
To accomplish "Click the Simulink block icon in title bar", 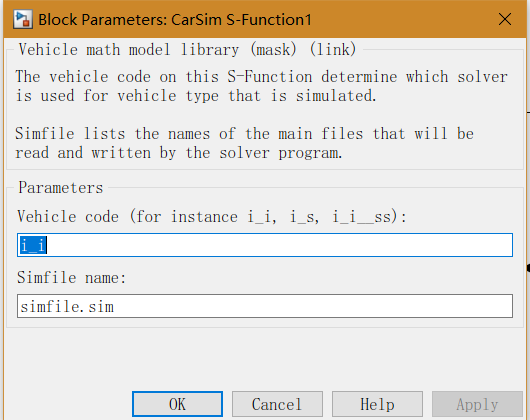I will 23,19.
